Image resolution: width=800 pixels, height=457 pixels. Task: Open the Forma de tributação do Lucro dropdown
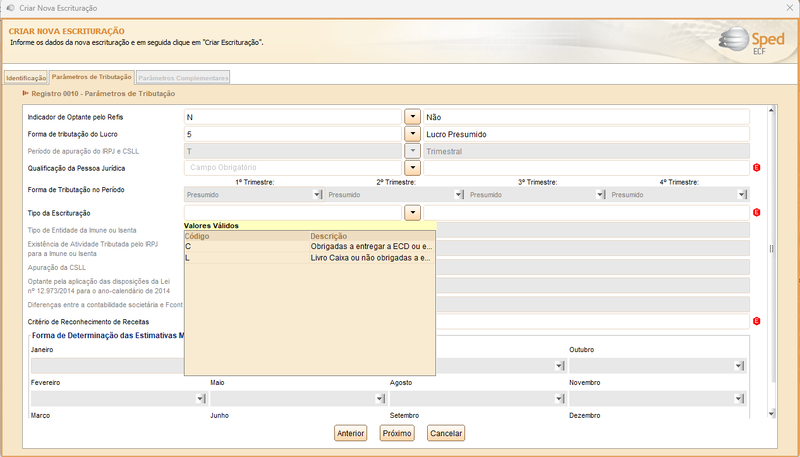(x=412, y=134)
